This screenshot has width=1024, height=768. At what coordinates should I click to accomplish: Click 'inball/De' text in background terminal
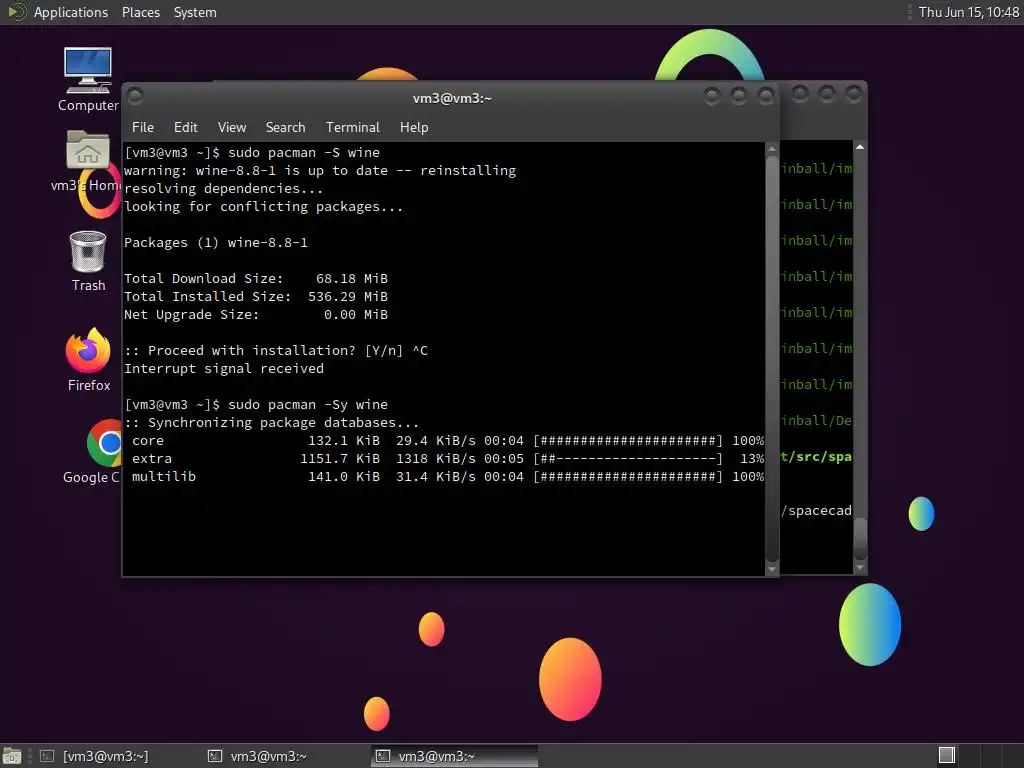pyautogui.click(x=816, y=421)
